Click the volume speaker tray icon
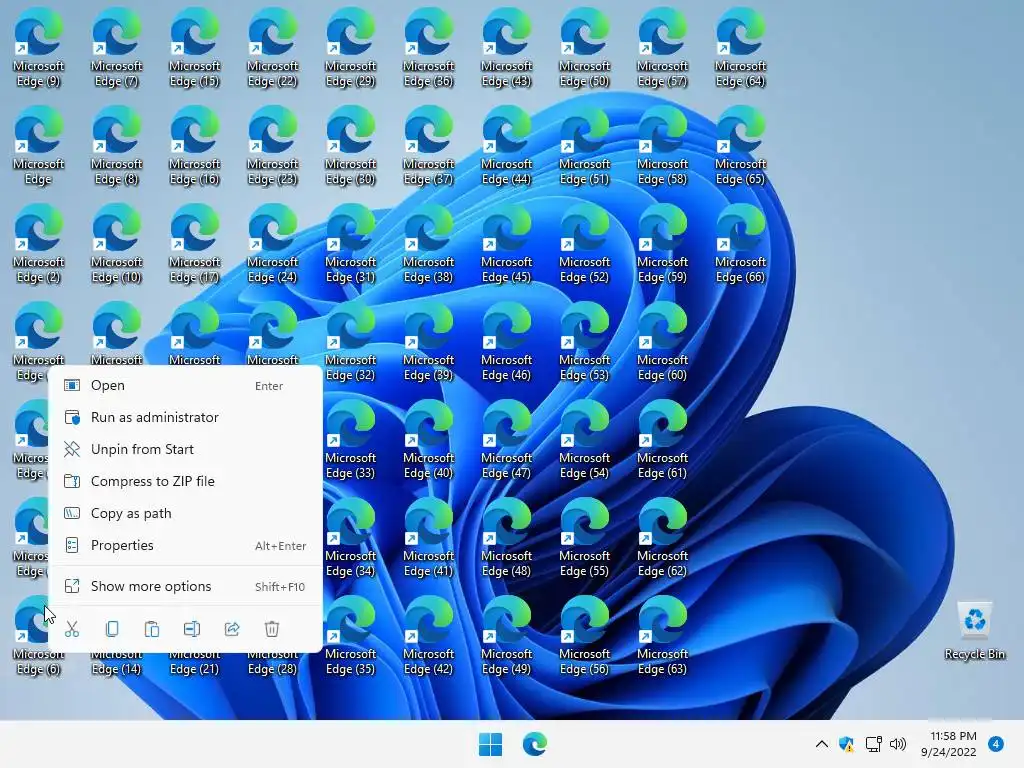This screenshot has width=1024, height=768. [899, 744]
